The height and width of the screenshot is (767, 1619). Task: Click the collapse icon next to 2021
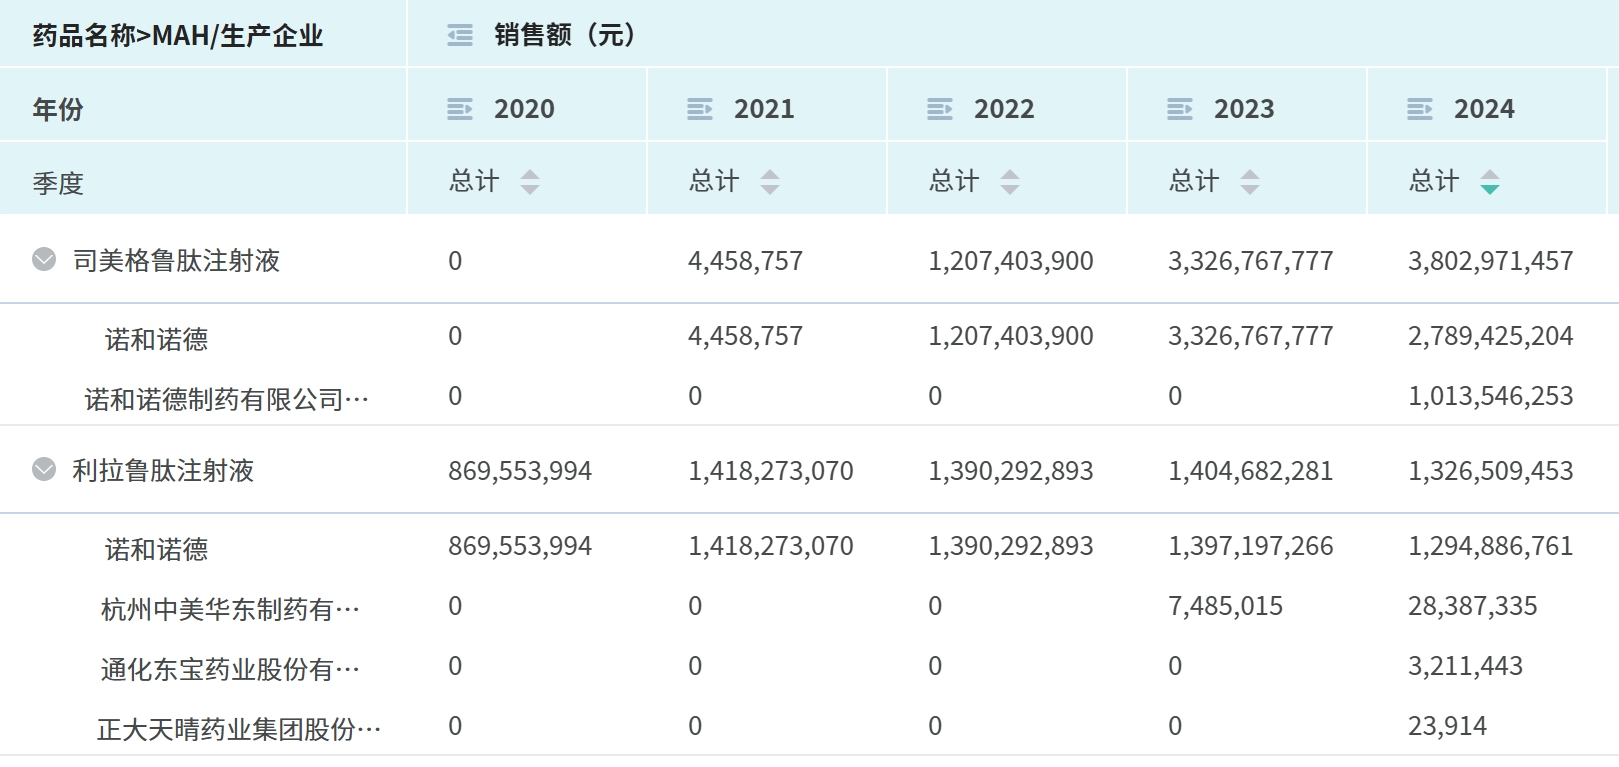click(700, 109)
